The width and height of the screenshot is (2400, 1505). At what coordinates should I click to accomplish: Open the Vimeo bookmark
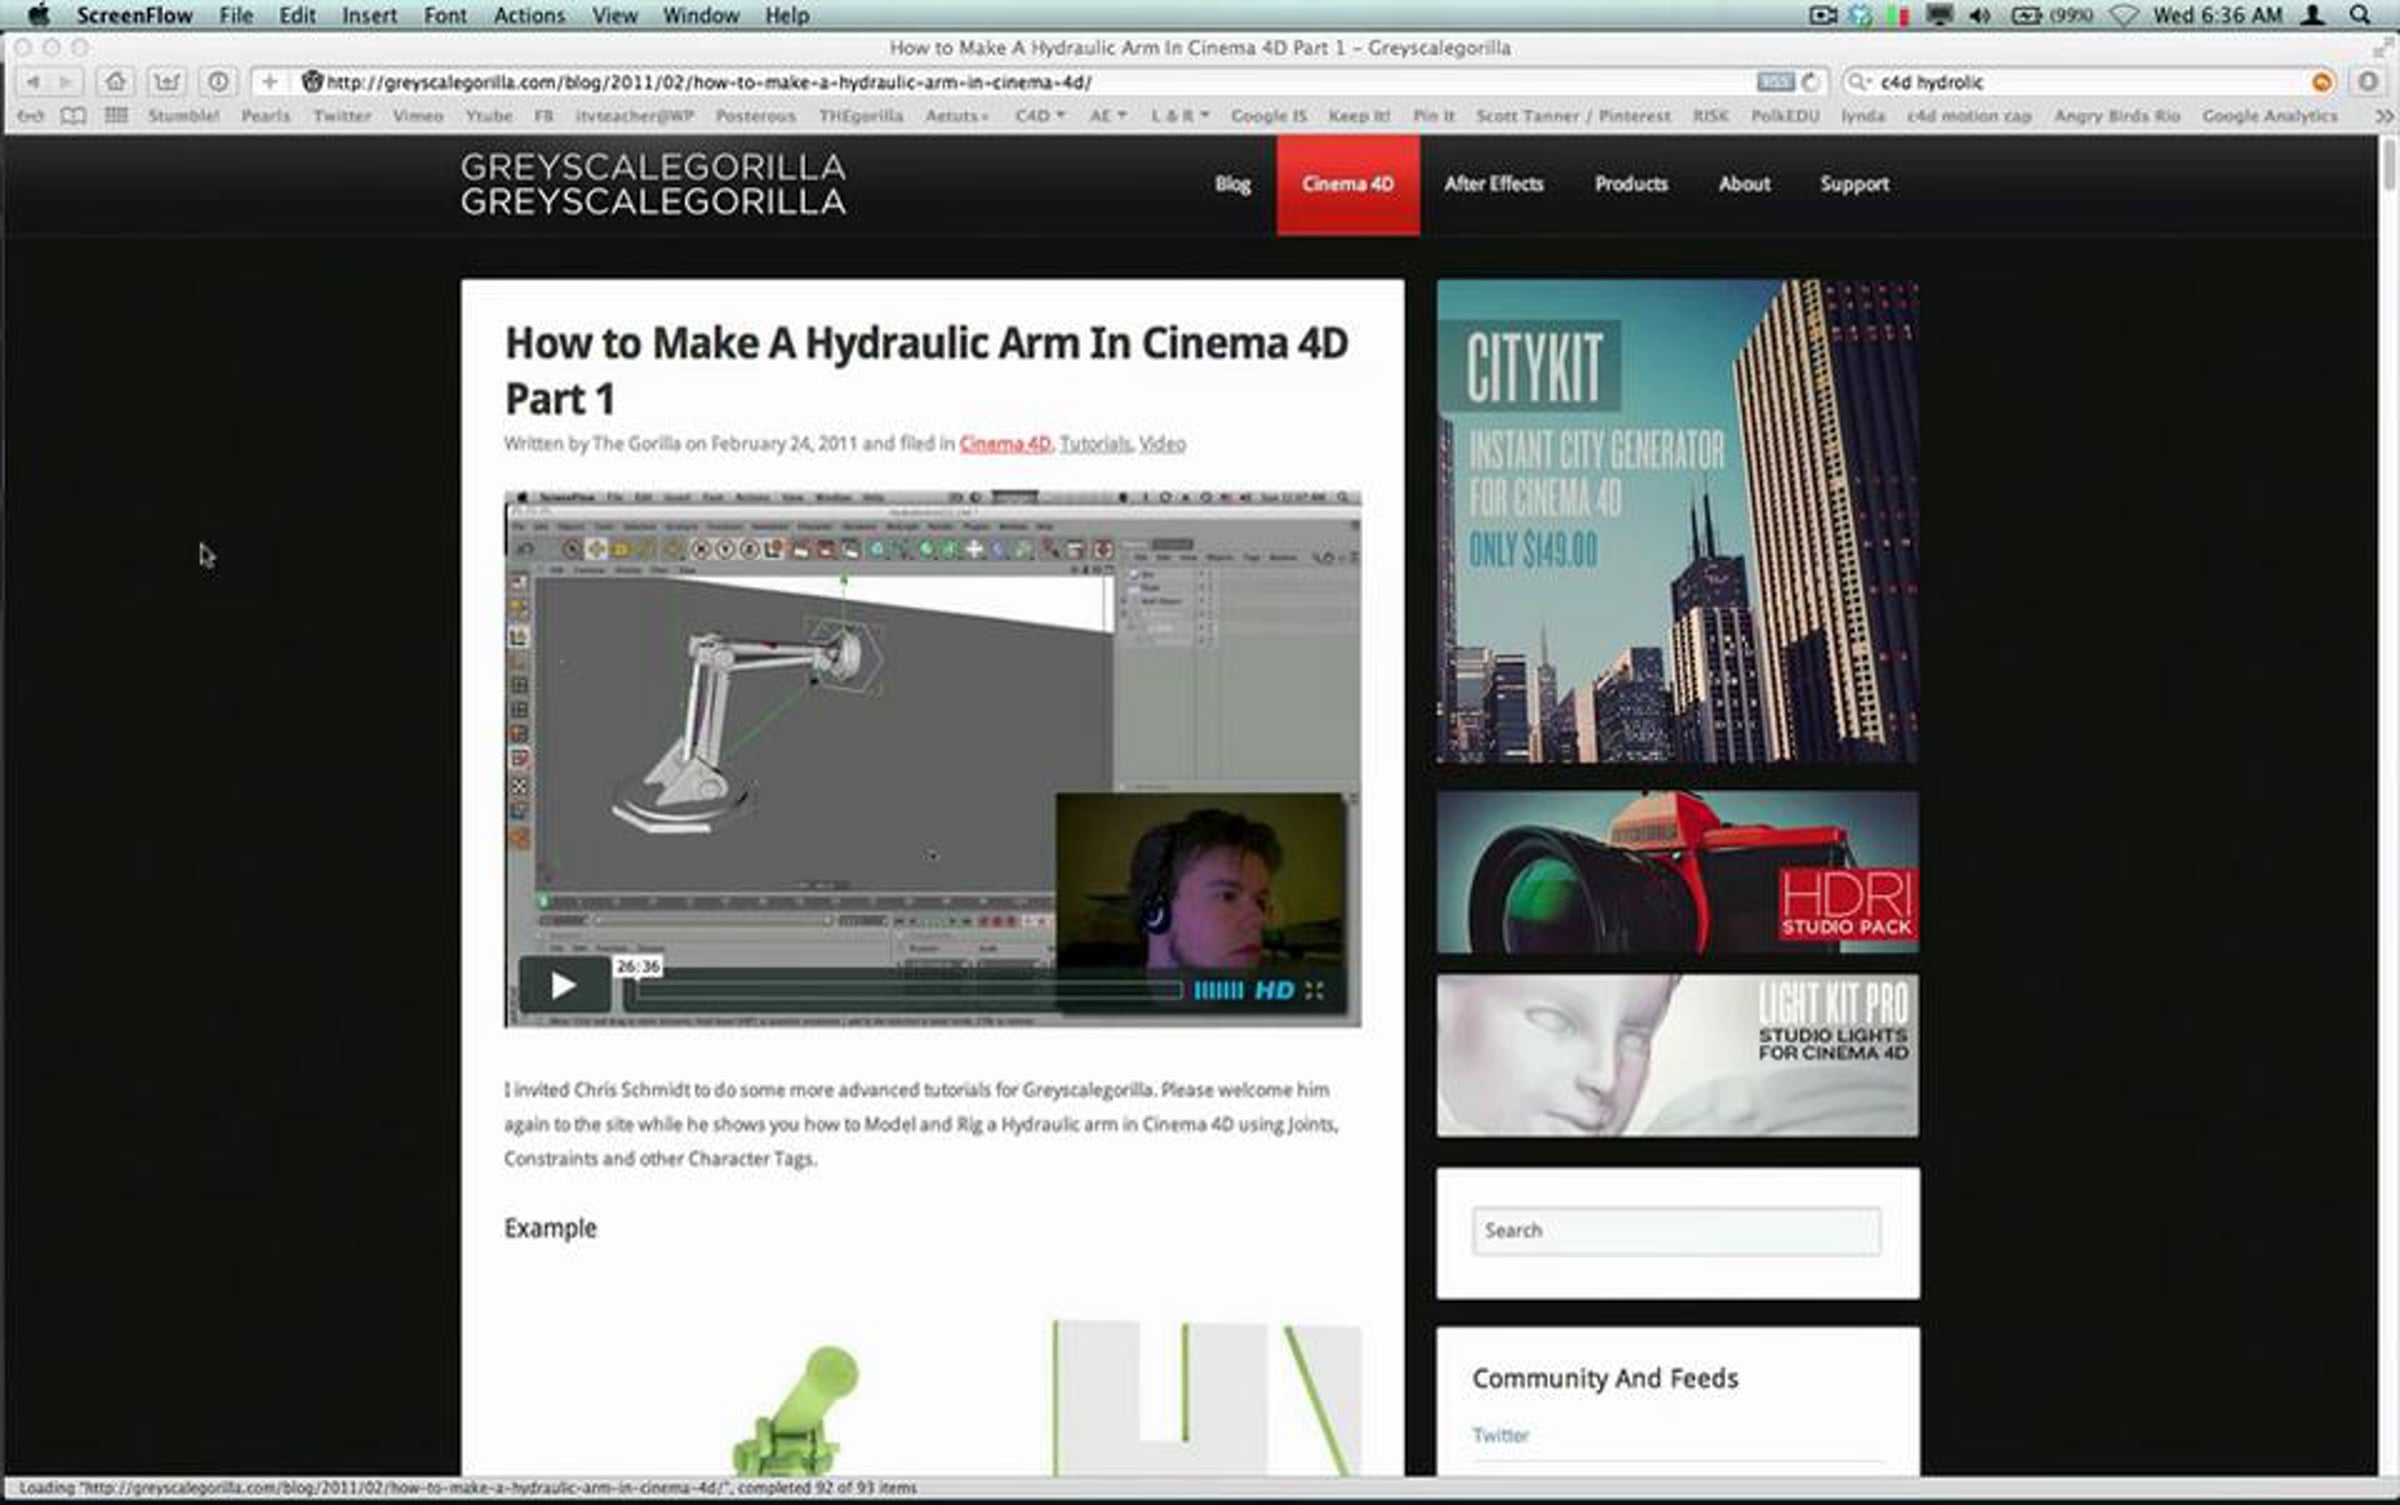(x=417, y=116)
